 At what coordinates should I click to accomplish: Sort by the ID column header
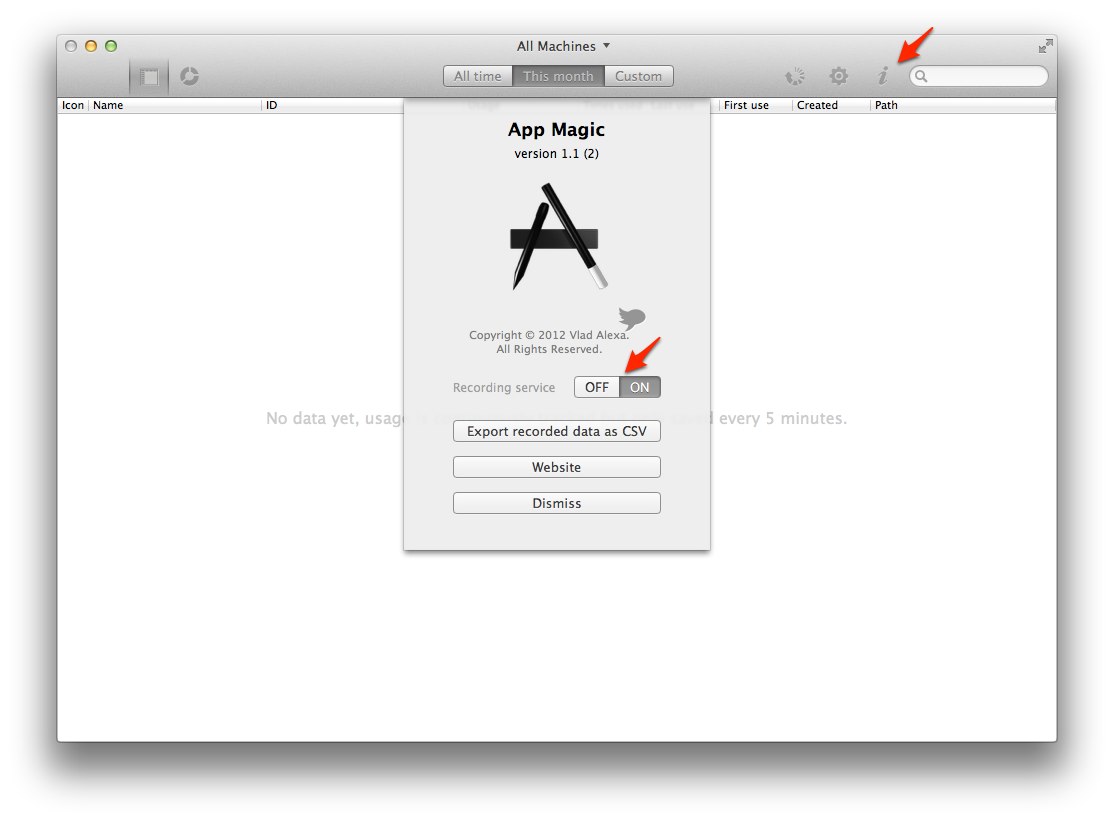332,105
